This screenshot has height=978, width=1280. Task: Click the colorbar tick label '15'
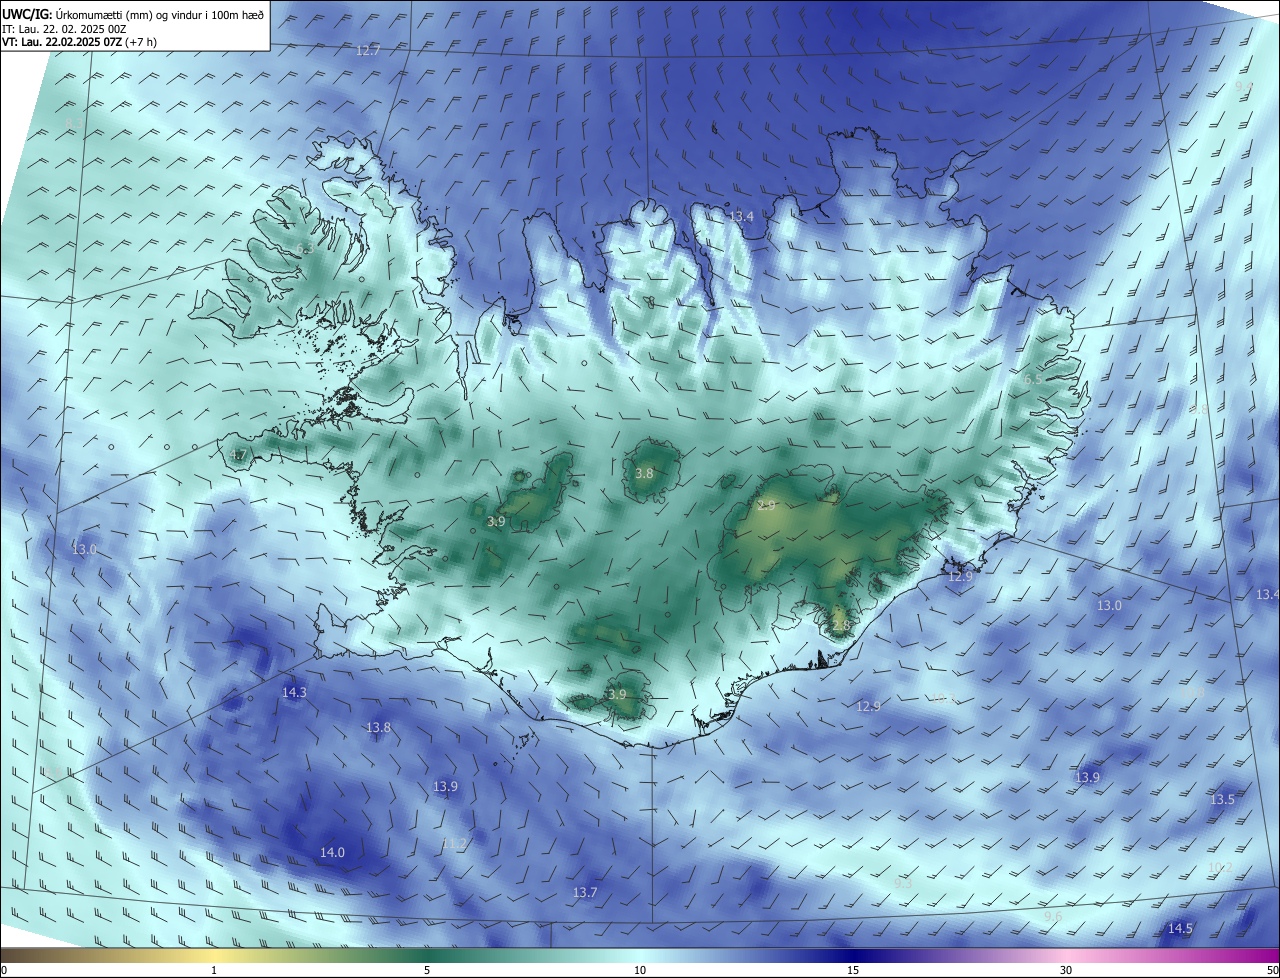tap(853, 970)
